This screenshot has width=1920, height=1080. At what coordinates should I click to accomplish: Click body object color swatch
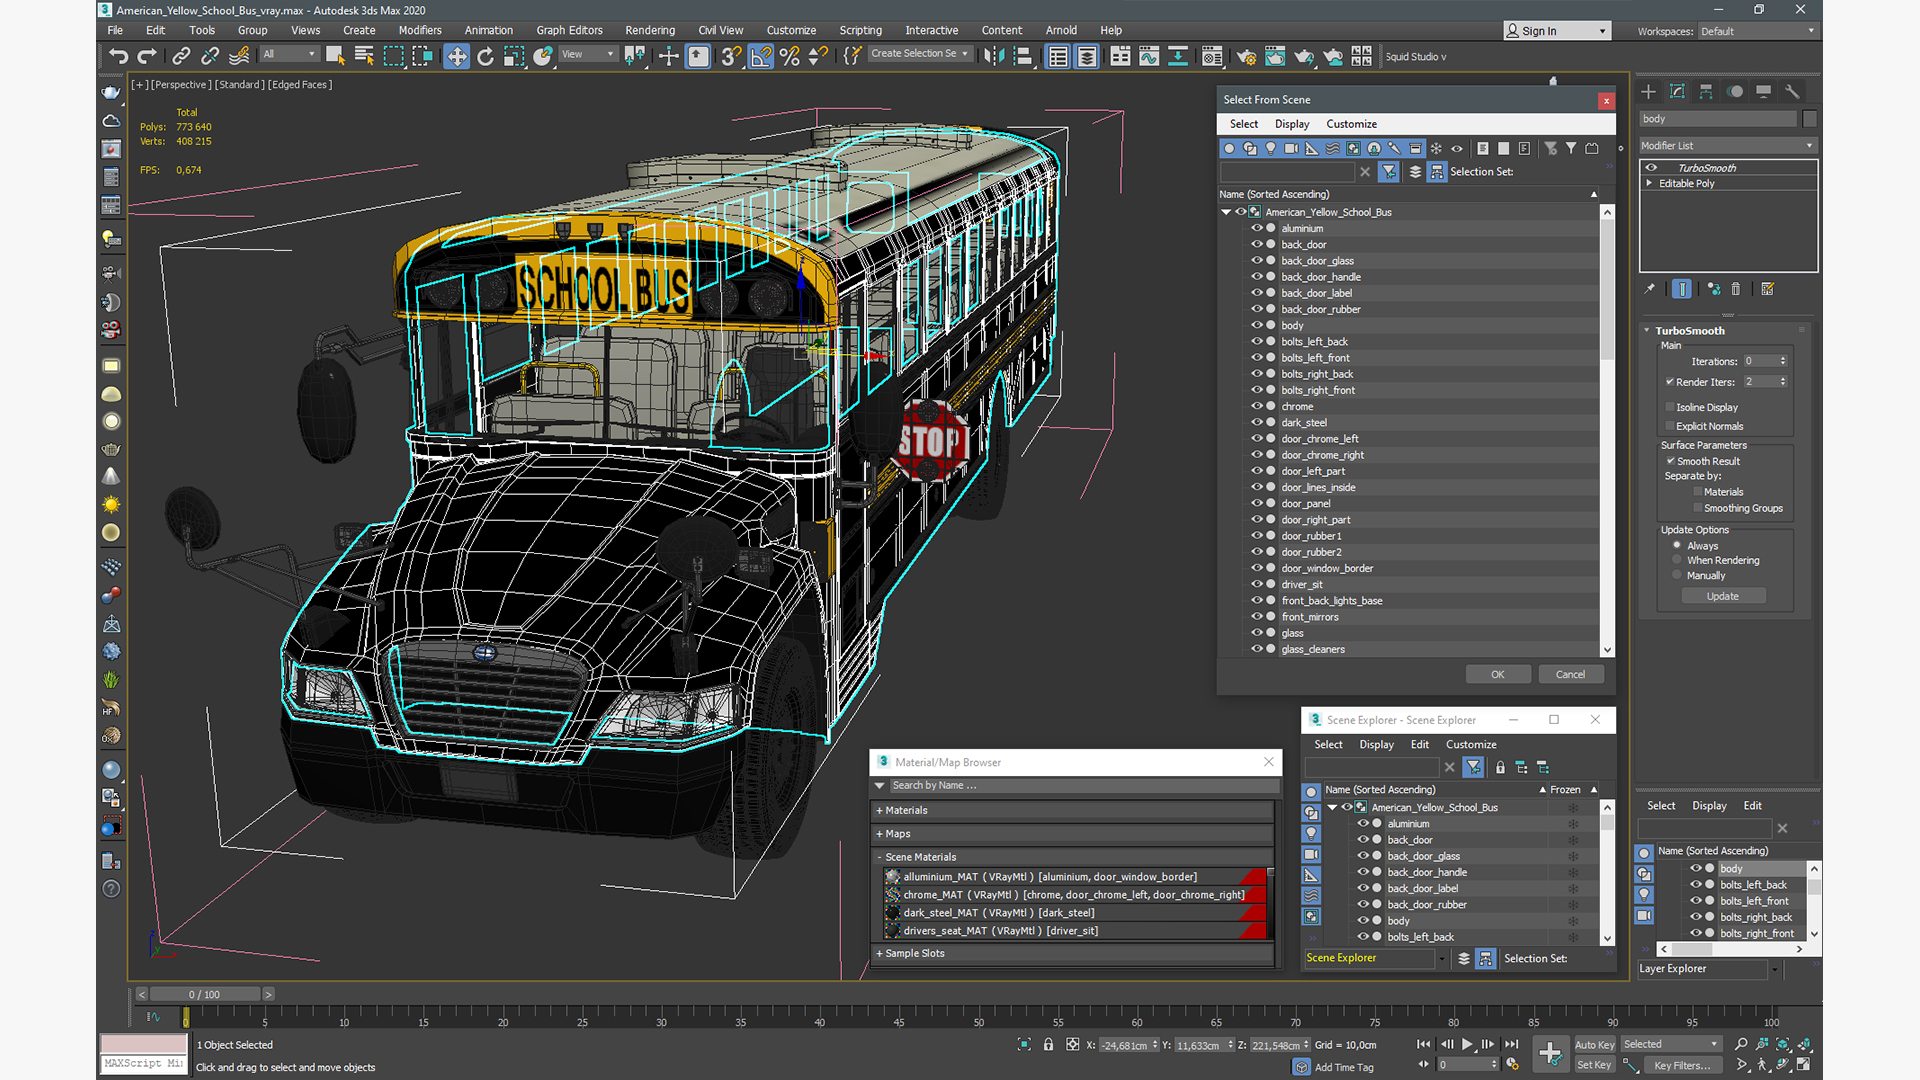point(1809,119)
